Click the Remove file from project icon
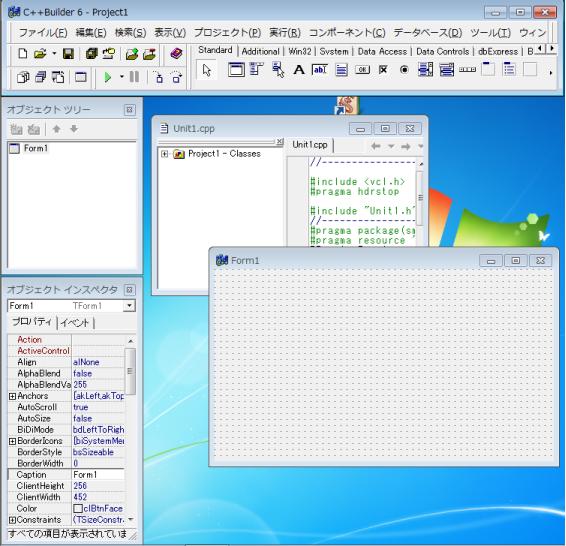The height and width of the screenshot is (546, 566). (x=149, y=54)
